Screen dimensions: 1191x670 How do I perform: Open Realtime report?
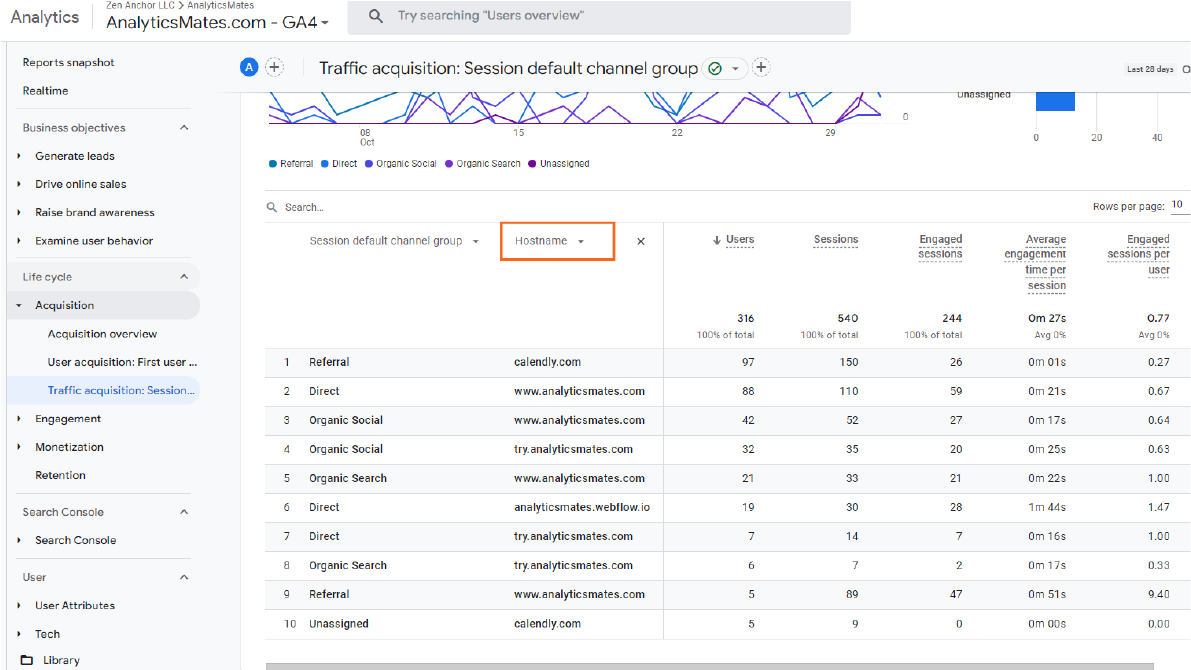[46, 90]
